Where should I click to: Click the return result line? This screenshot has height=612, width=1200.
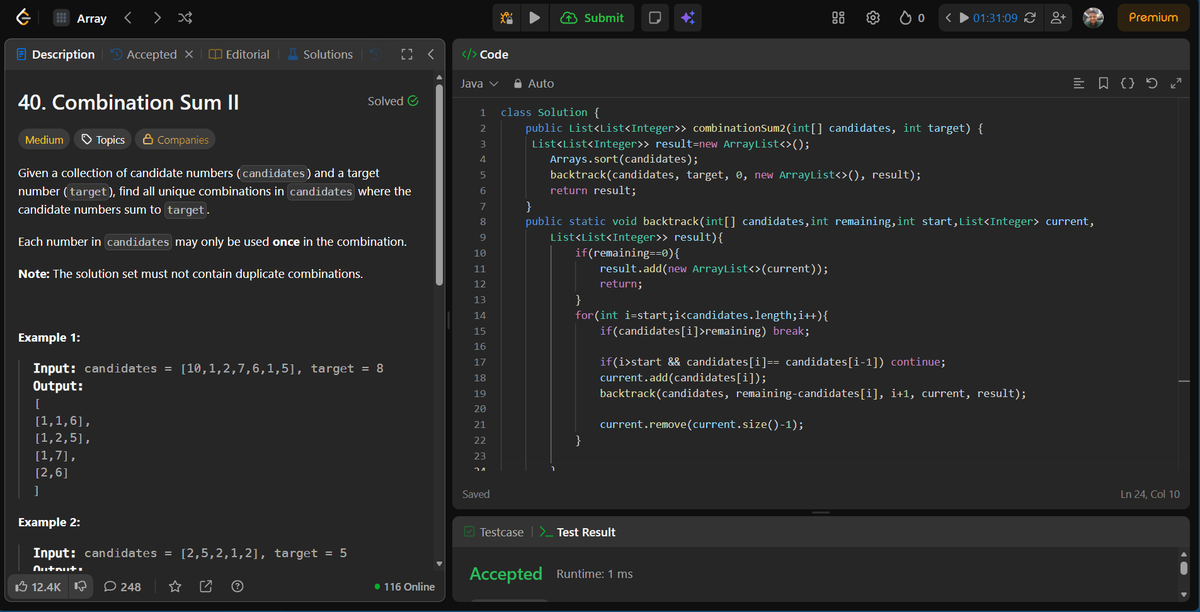pos(593,190)
